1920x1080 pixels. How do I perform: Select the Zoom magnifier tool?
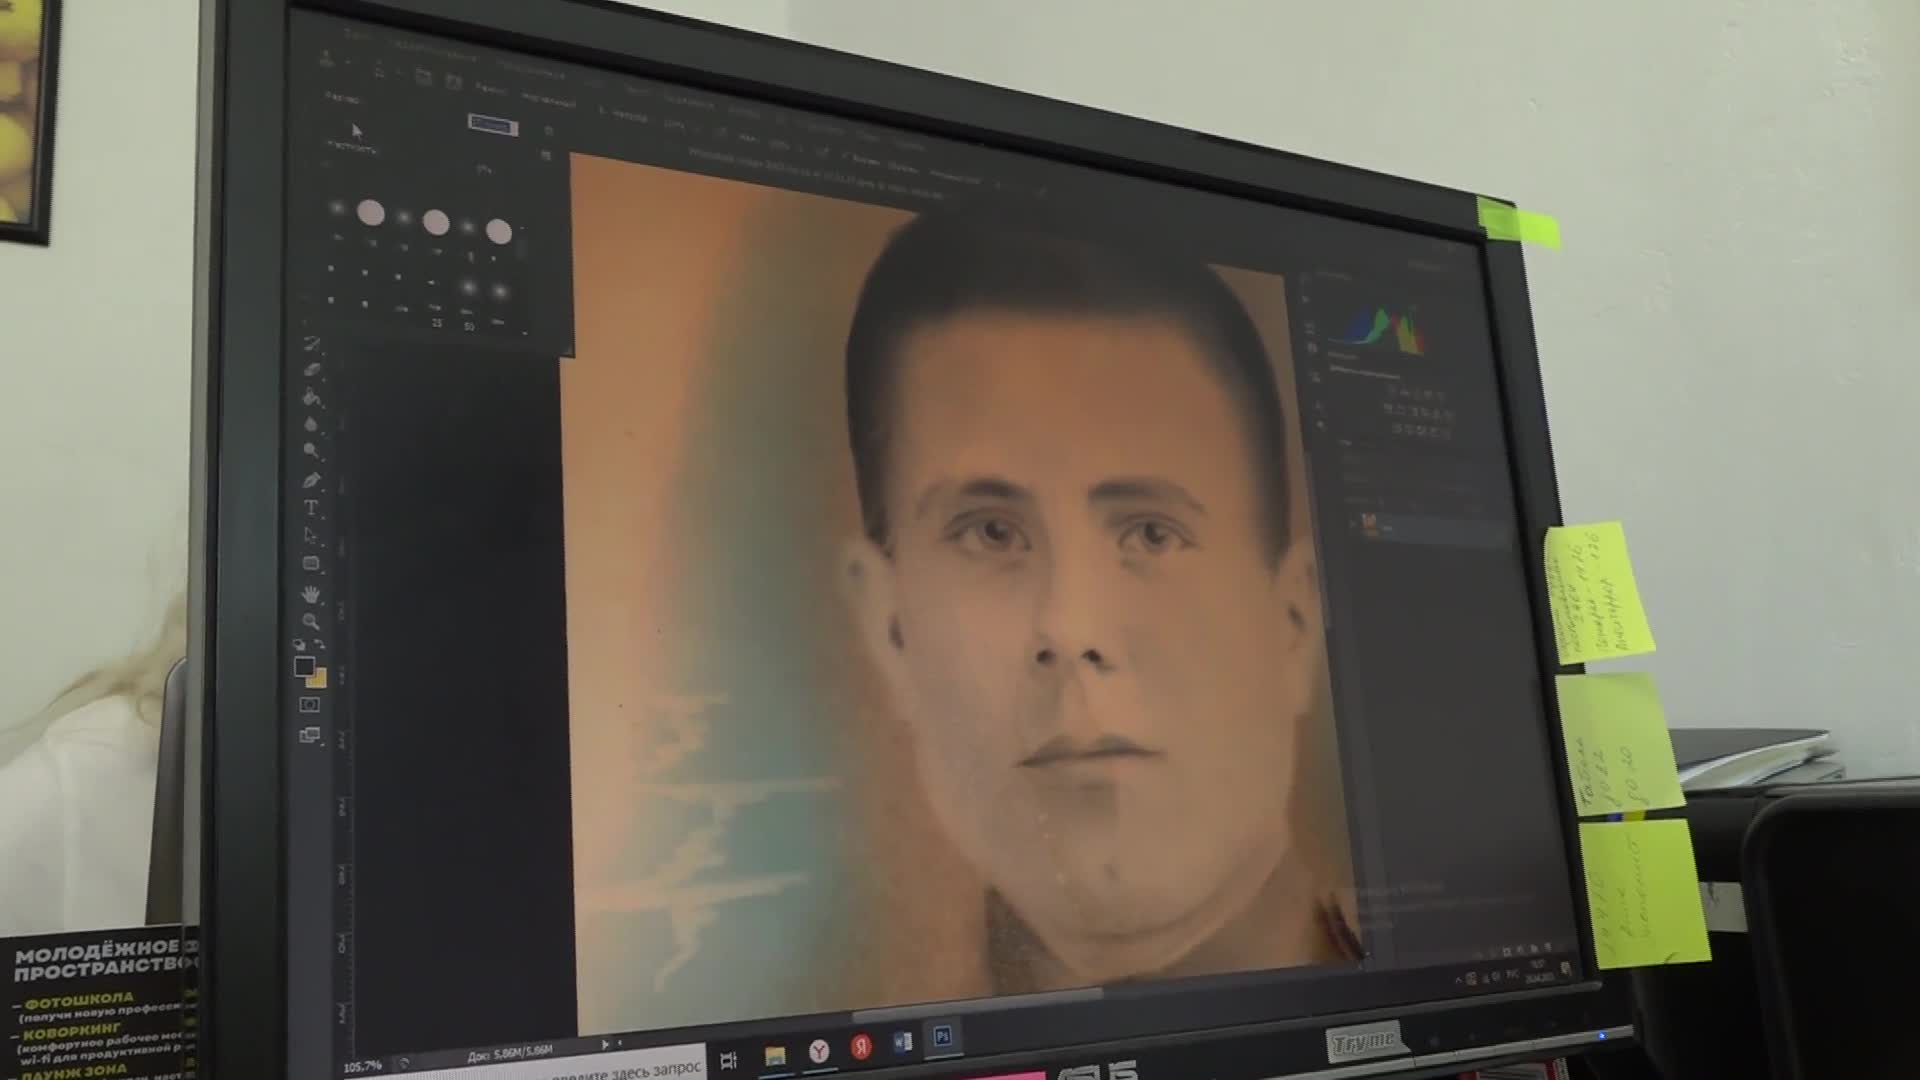311,621
